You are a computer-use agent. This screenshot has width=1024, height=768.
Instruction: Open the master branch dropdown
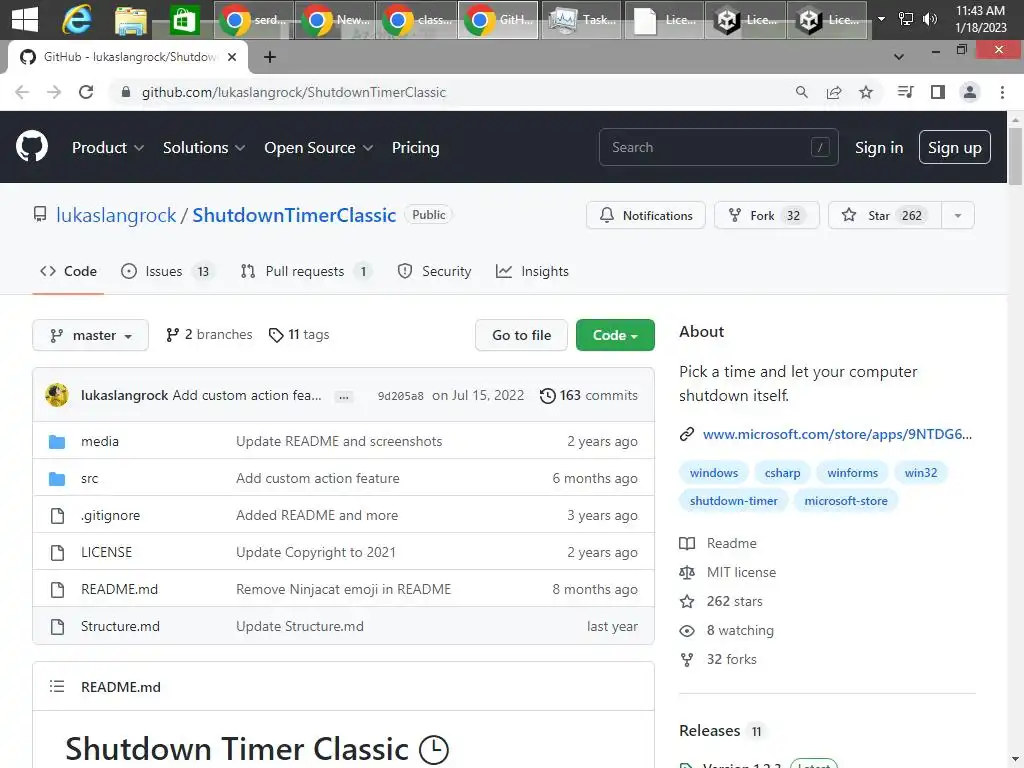click(91, 335)
